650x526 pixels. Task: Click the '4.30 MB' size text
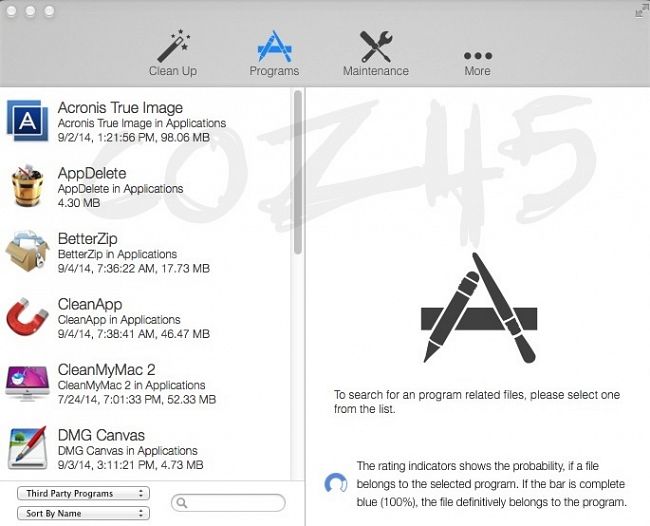79,203
